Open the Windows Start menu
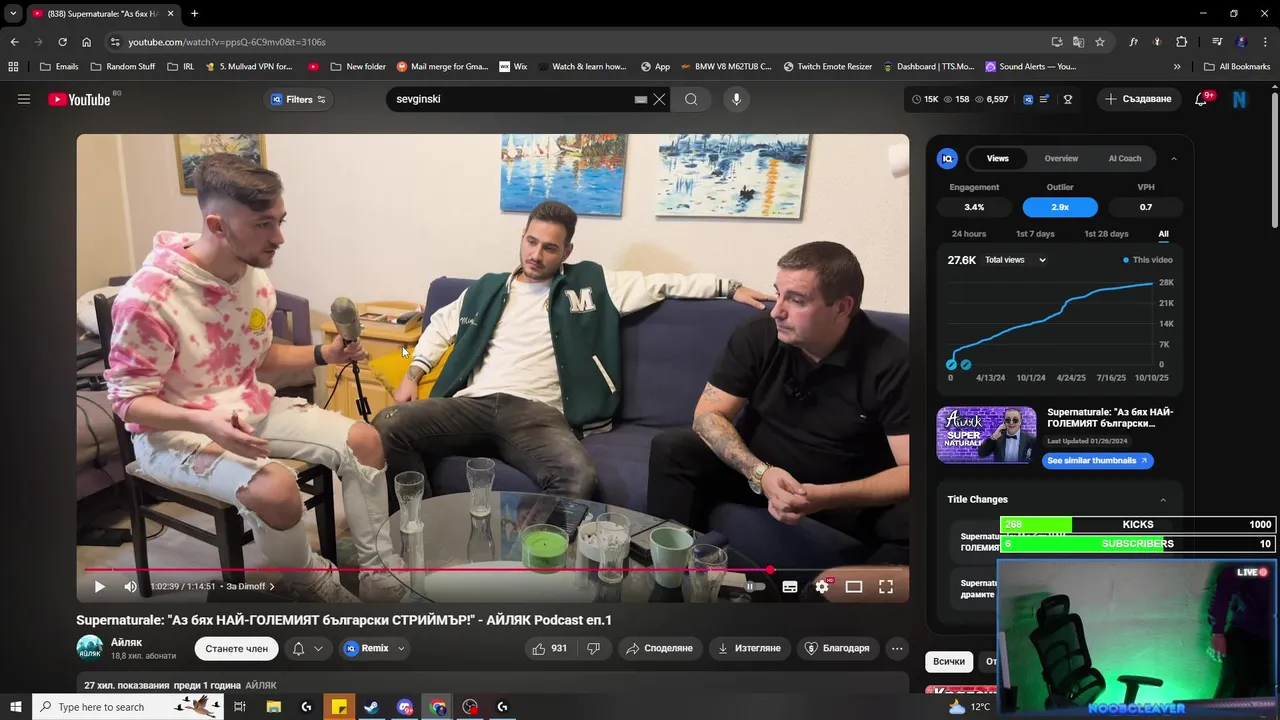Screen dimensions: 1280x720 (x=16, y=707)
